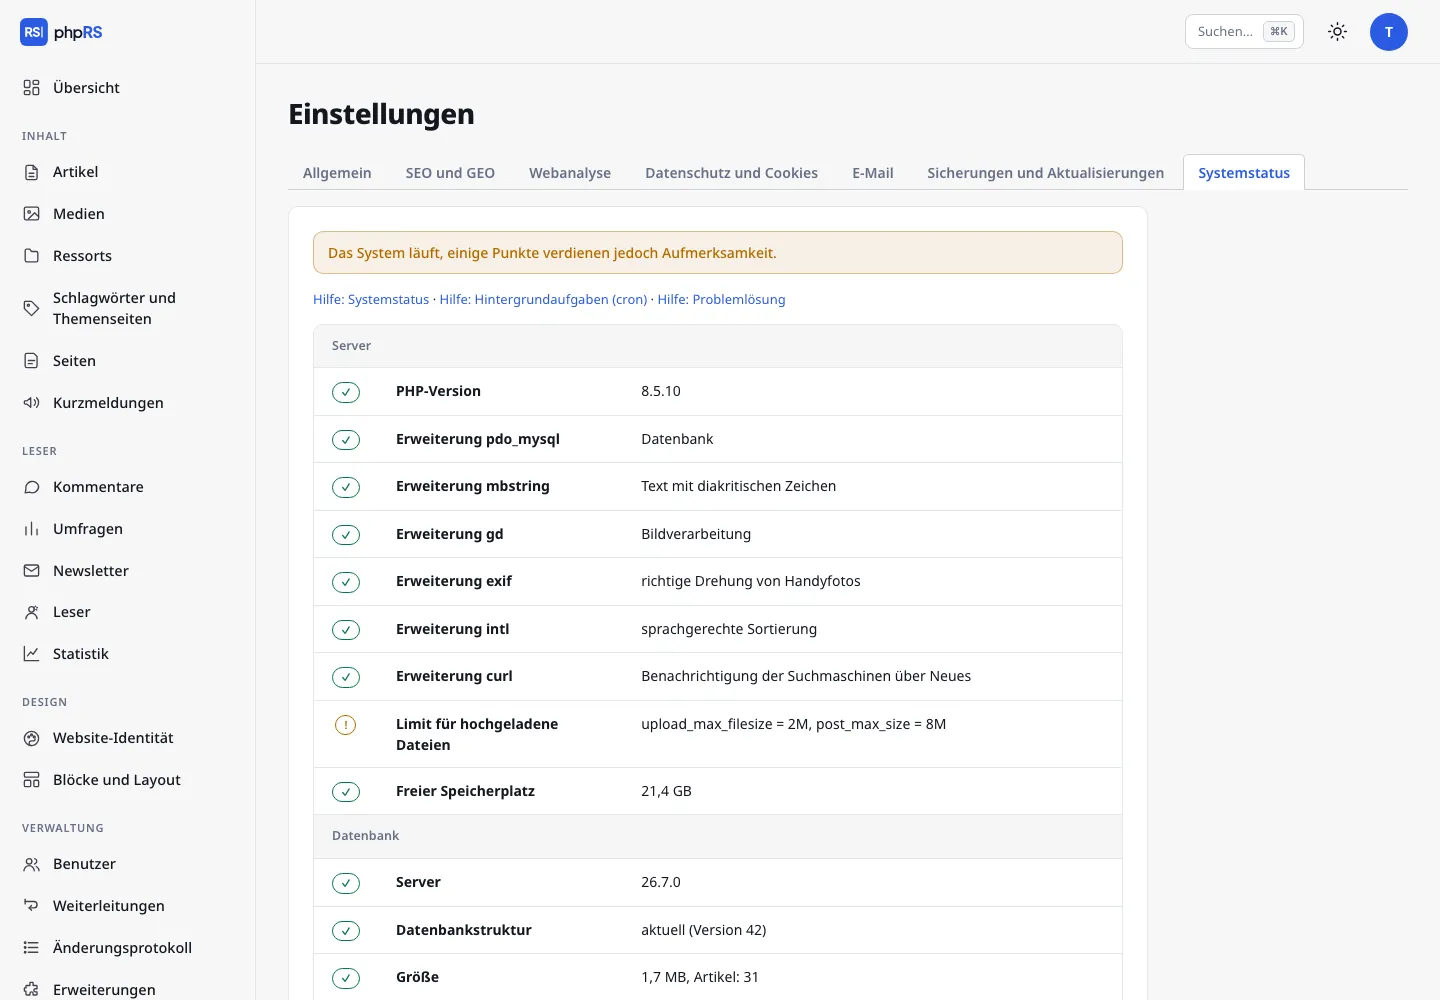Click the Website-Identität palette icon
Screen dimensions: 1440x1000
coord(32,738)
